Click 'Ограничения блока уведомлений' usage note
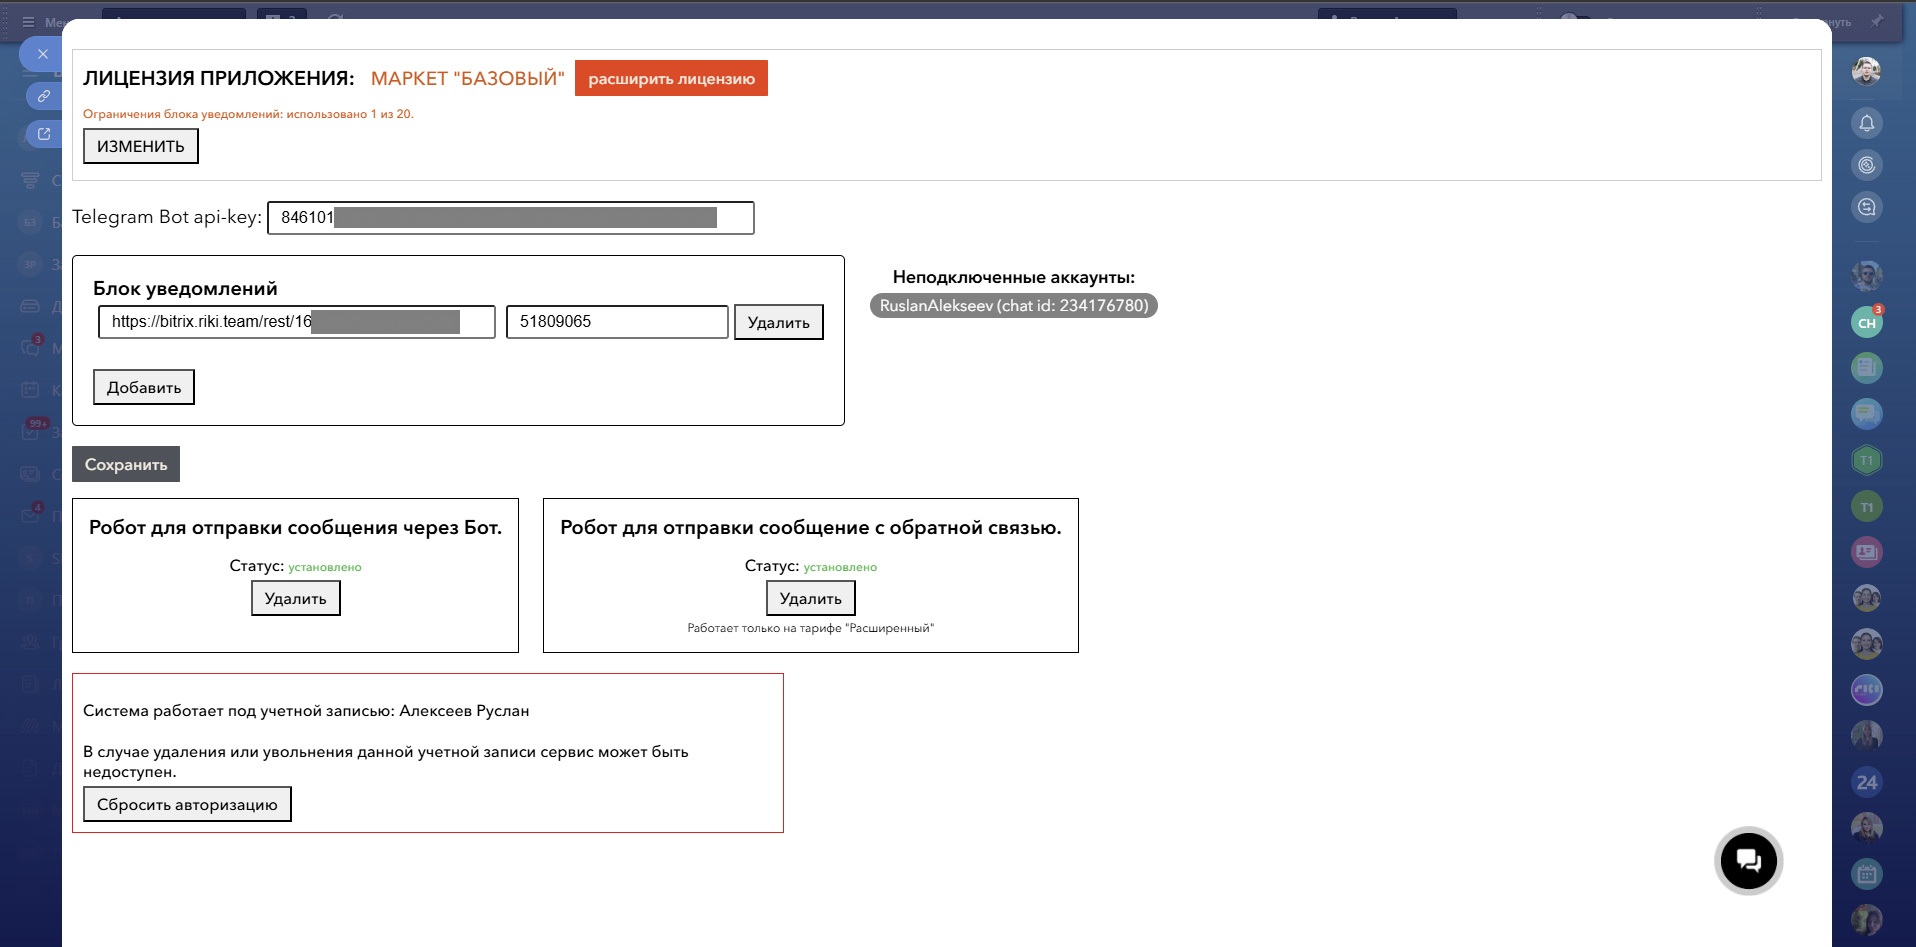Screen dimensions: 1916x947 248,114
